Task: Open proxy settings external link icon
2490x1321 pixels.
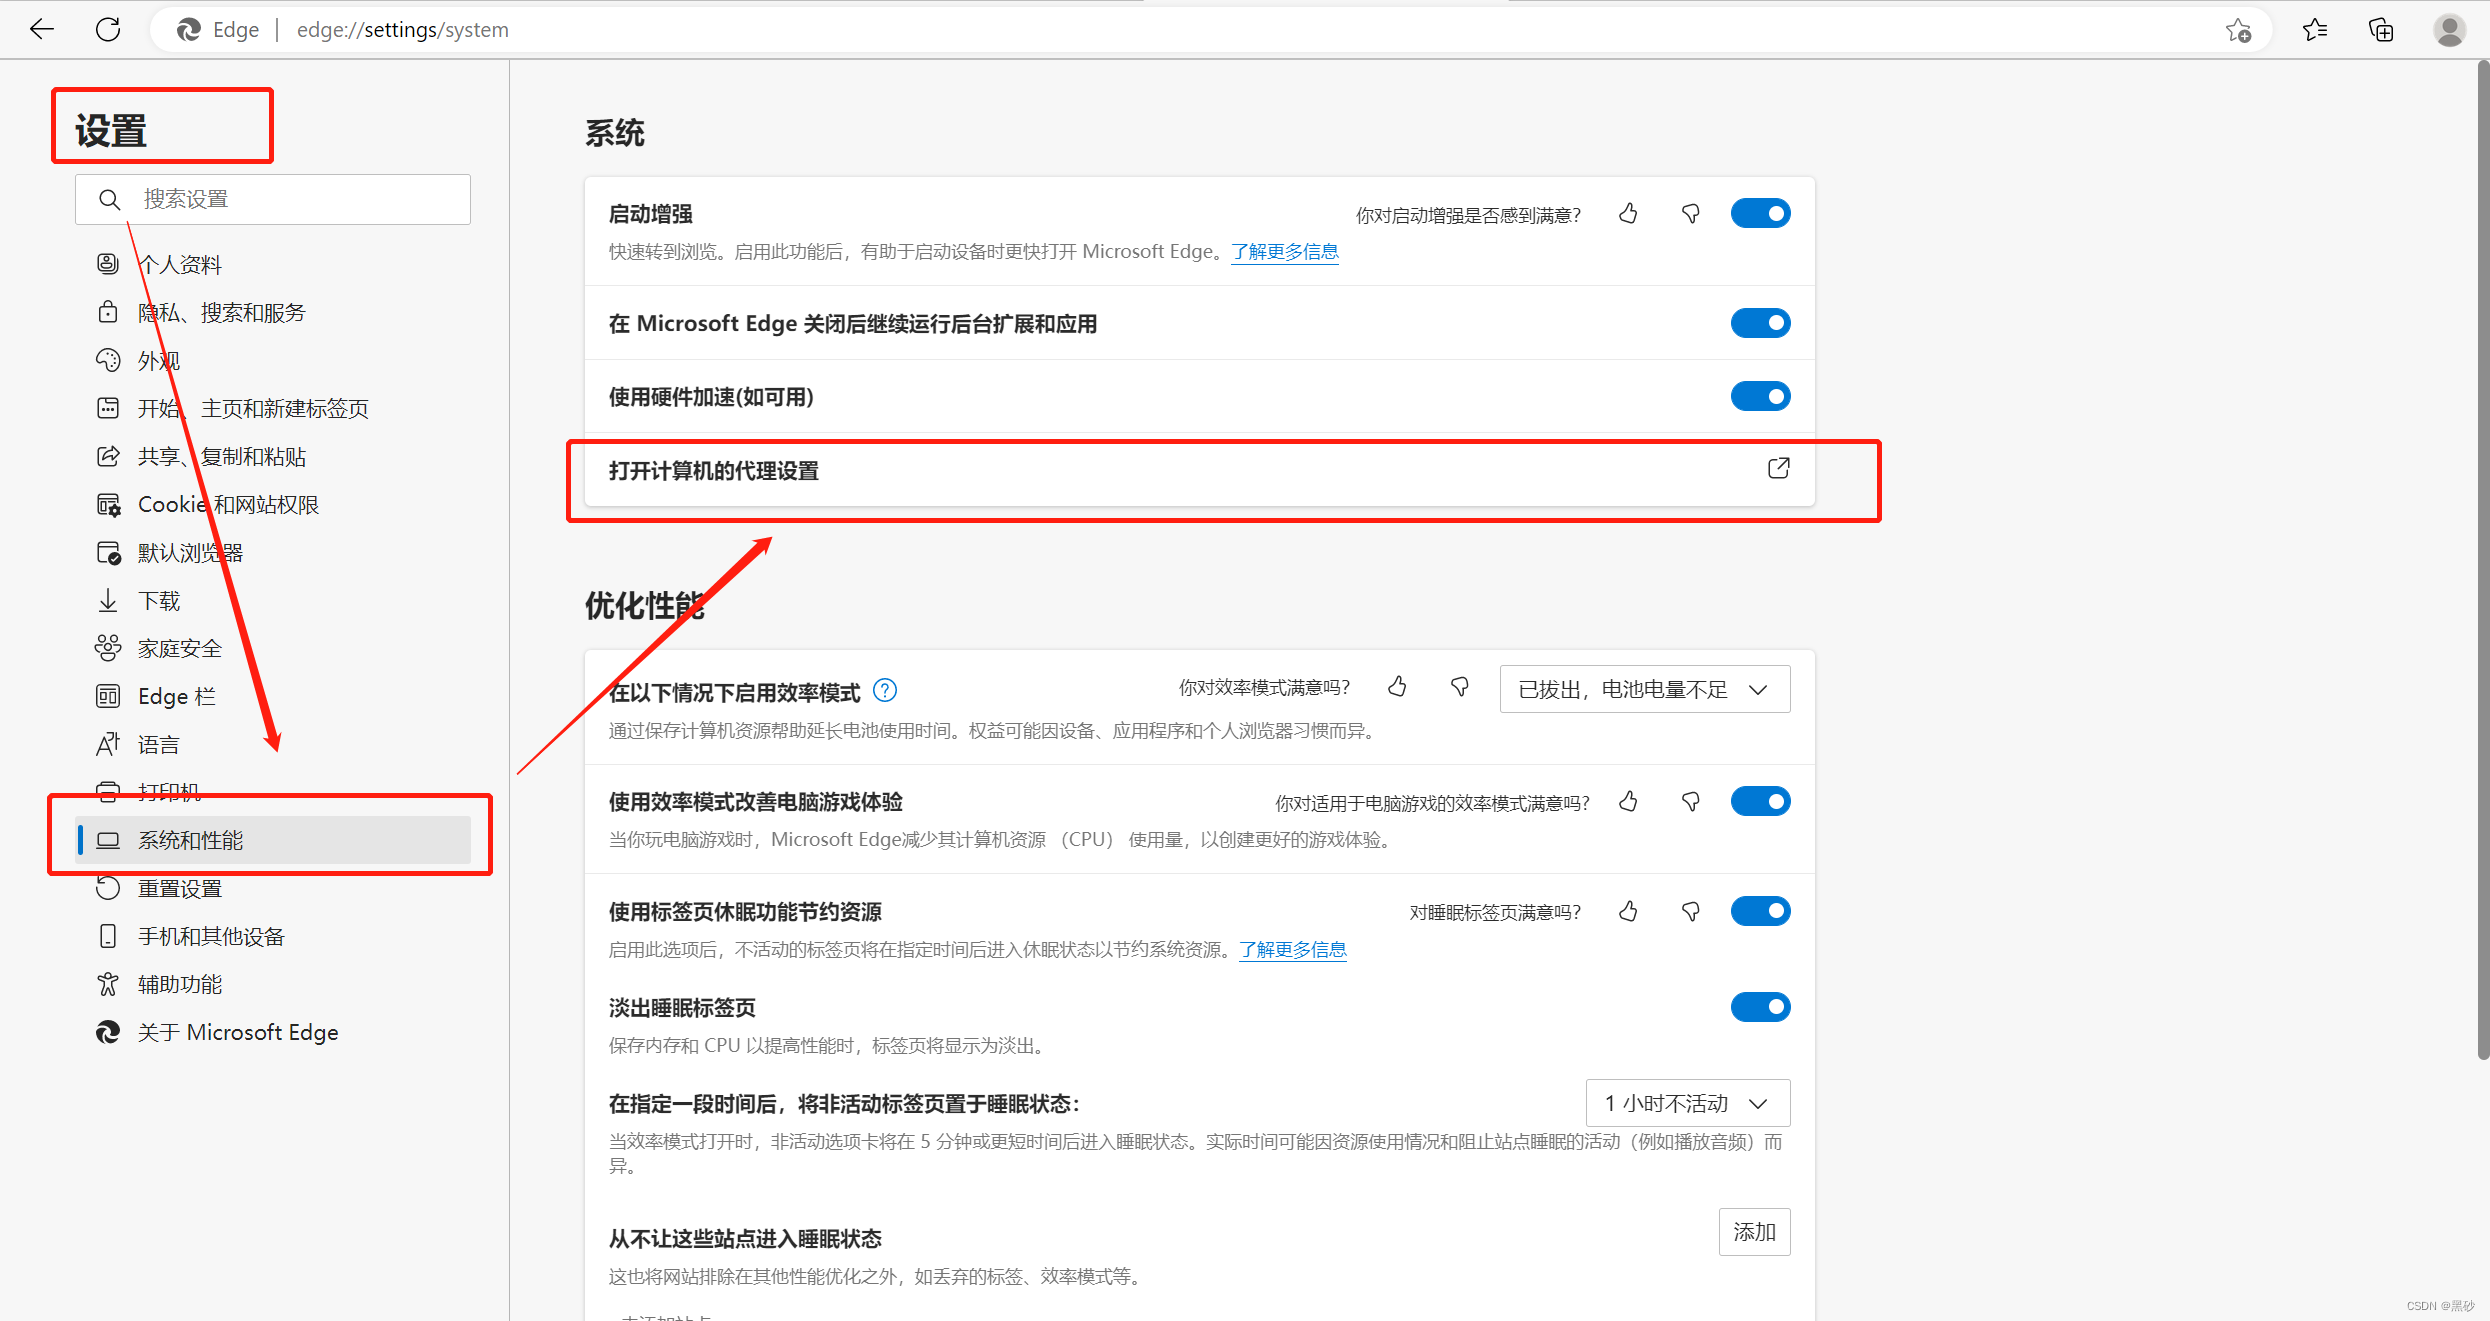Action: (1778, 469)
